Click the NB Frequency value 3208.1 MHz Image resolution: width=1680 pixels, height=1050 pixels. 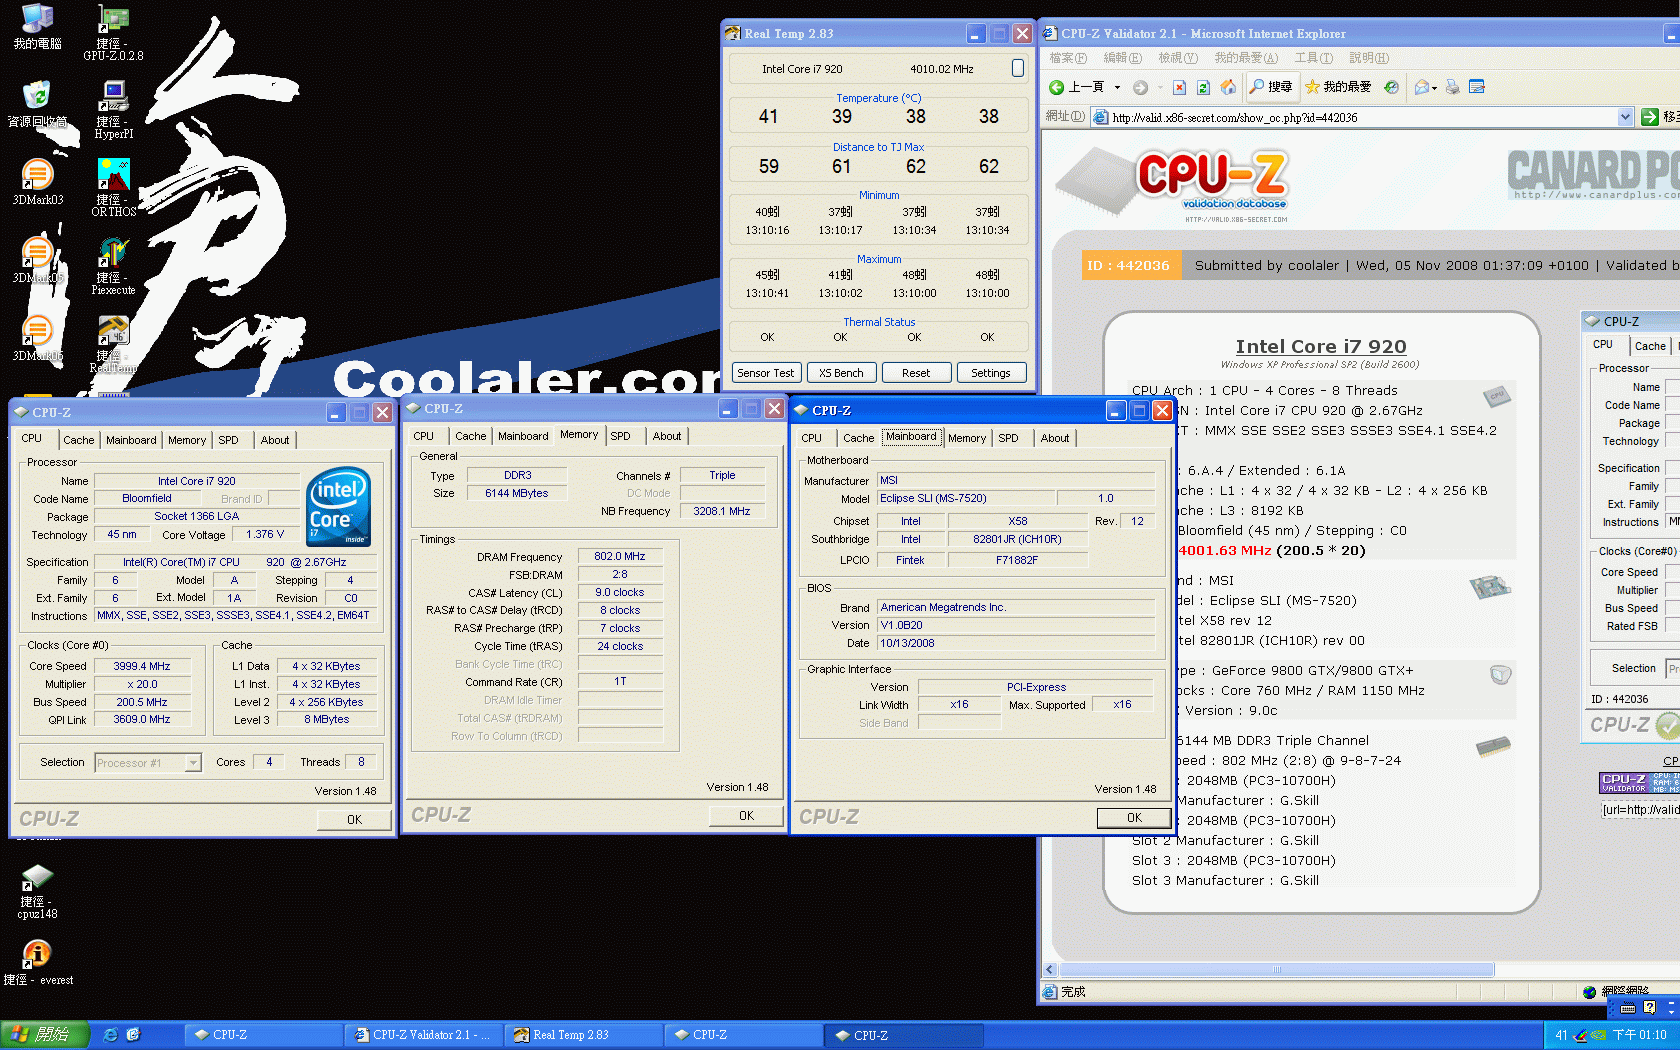click(721, 511)
